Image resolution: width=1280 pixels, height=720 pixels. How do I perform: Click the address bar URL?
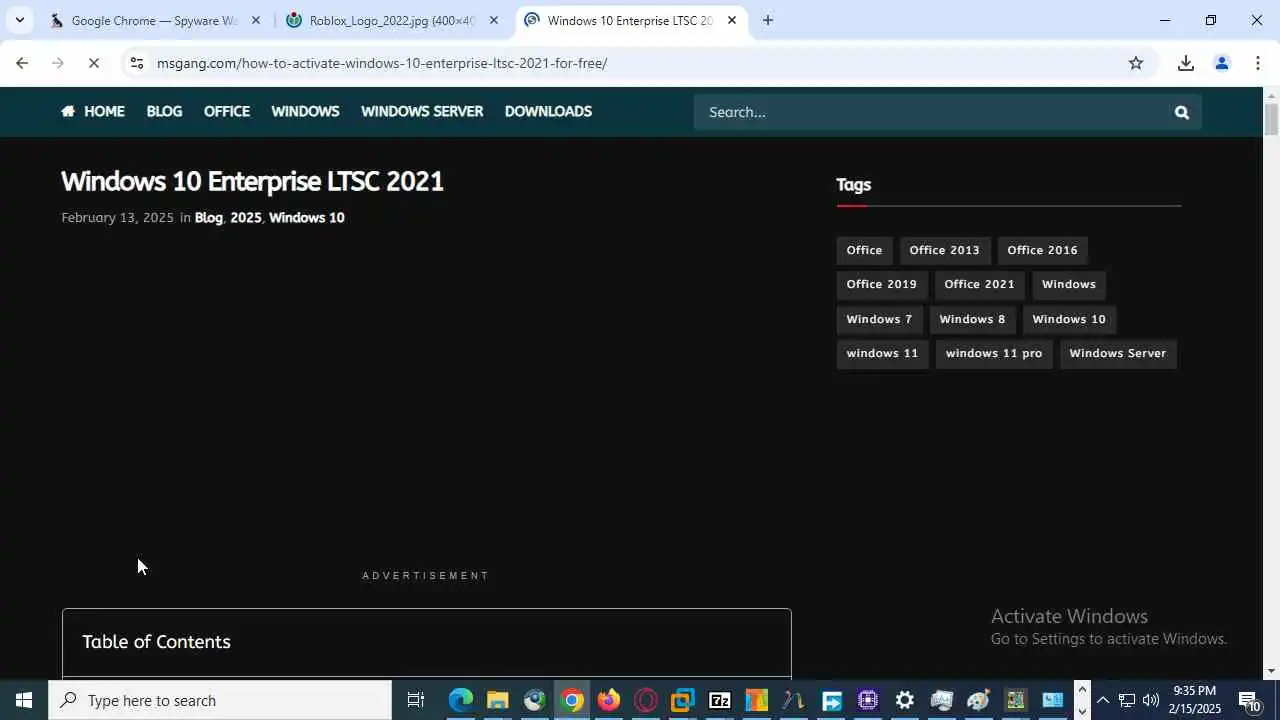(x=382, y=63)
